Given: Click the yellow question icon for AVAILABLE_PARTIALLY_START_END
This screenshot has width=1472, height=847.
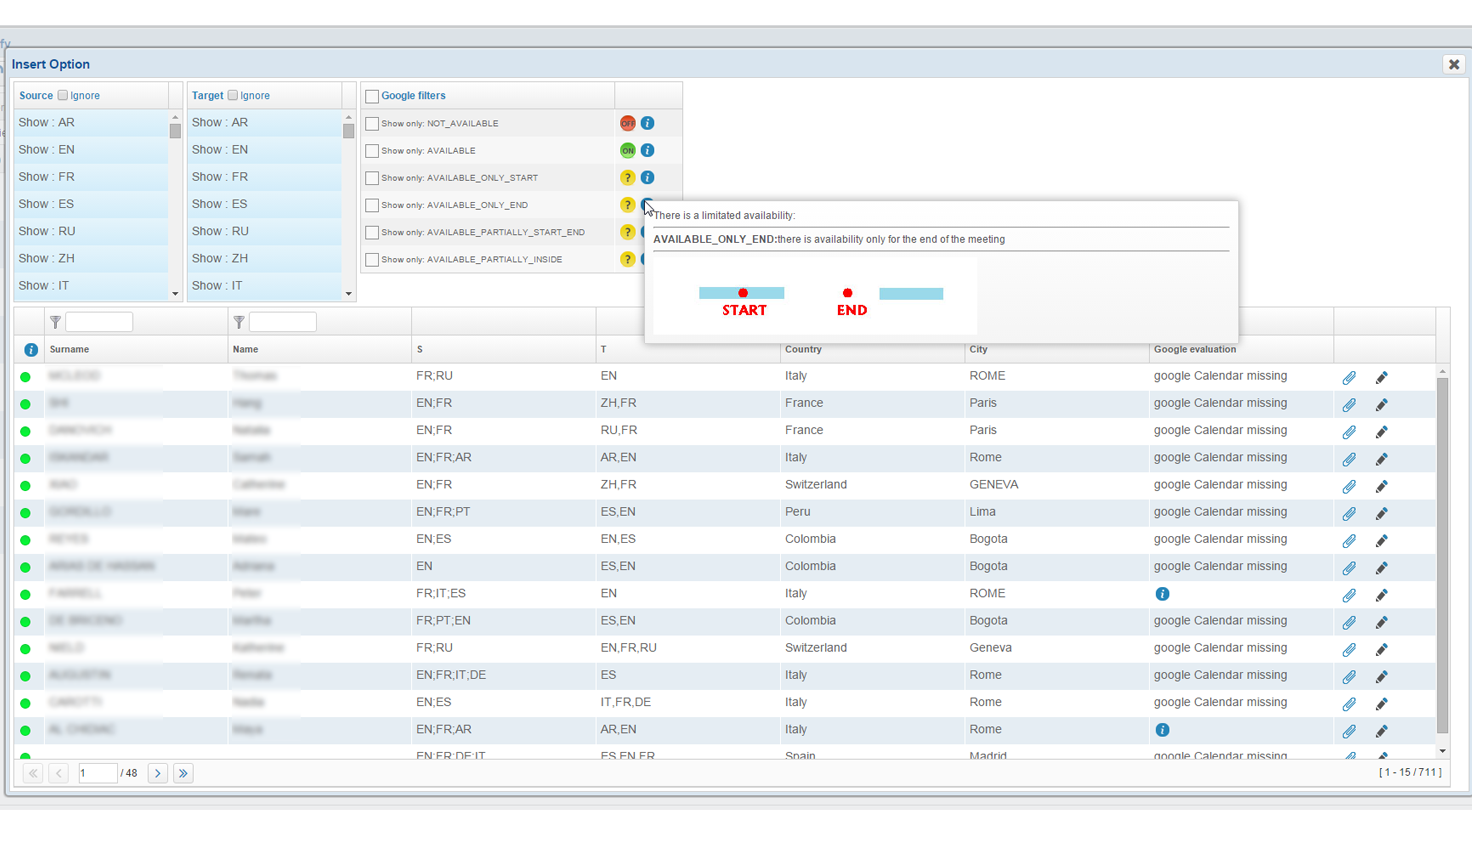Looking at the screenshot, I should (x=628, y=232).
